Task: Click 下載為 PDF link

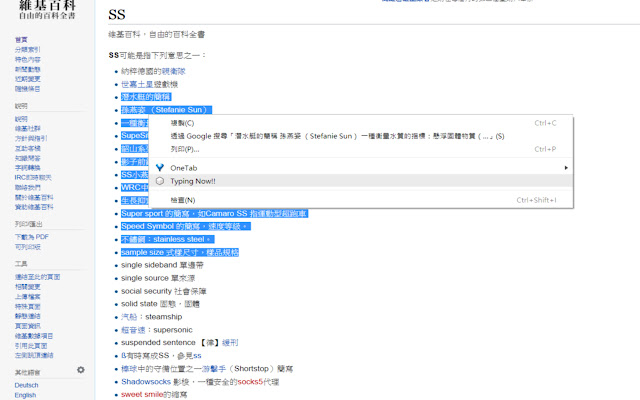Action: tap(31, 237)
